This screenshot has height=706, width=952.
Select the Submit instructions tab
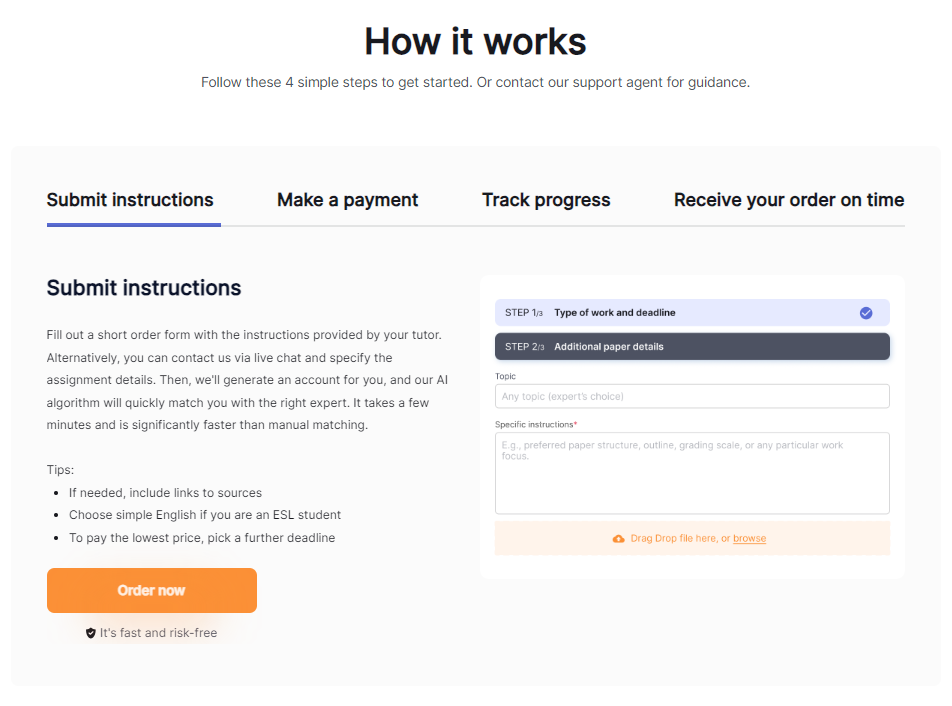(130, 200)
